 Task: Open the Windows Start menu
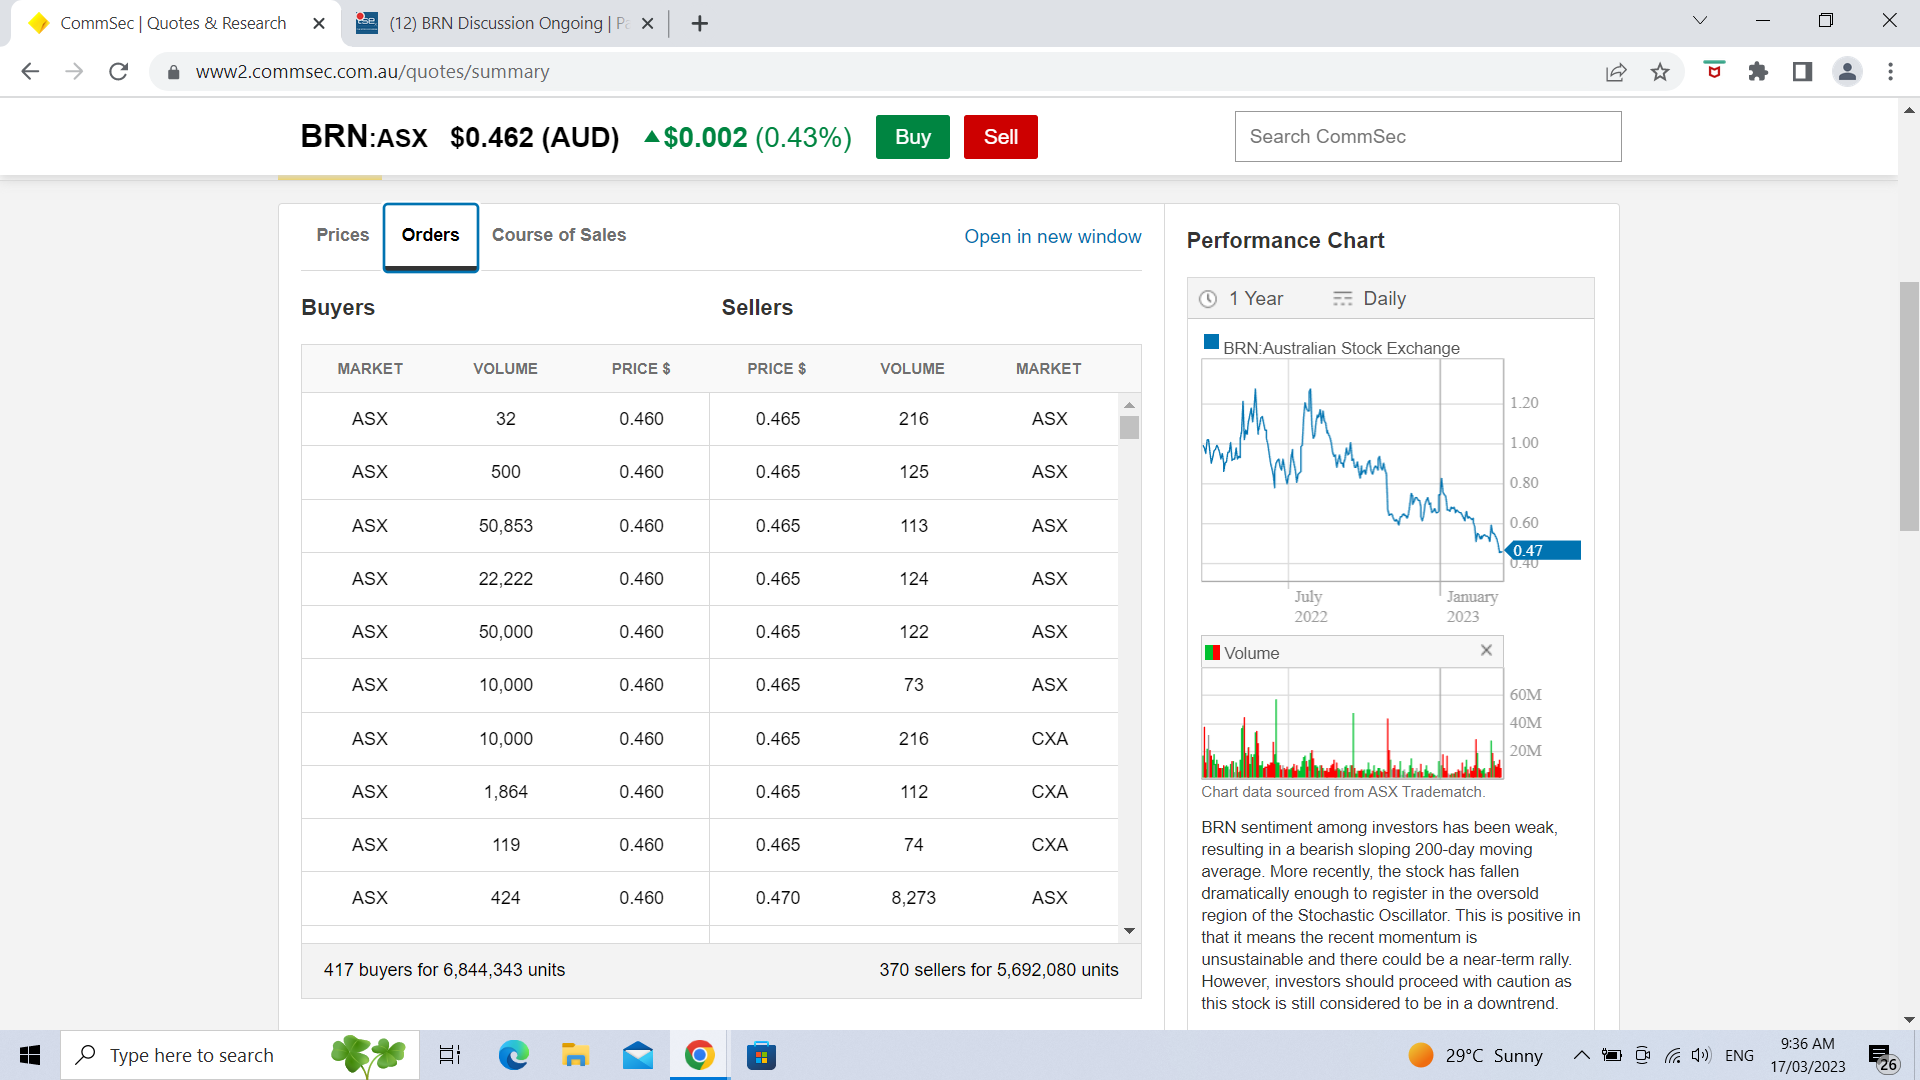[x=30, y=1055]
